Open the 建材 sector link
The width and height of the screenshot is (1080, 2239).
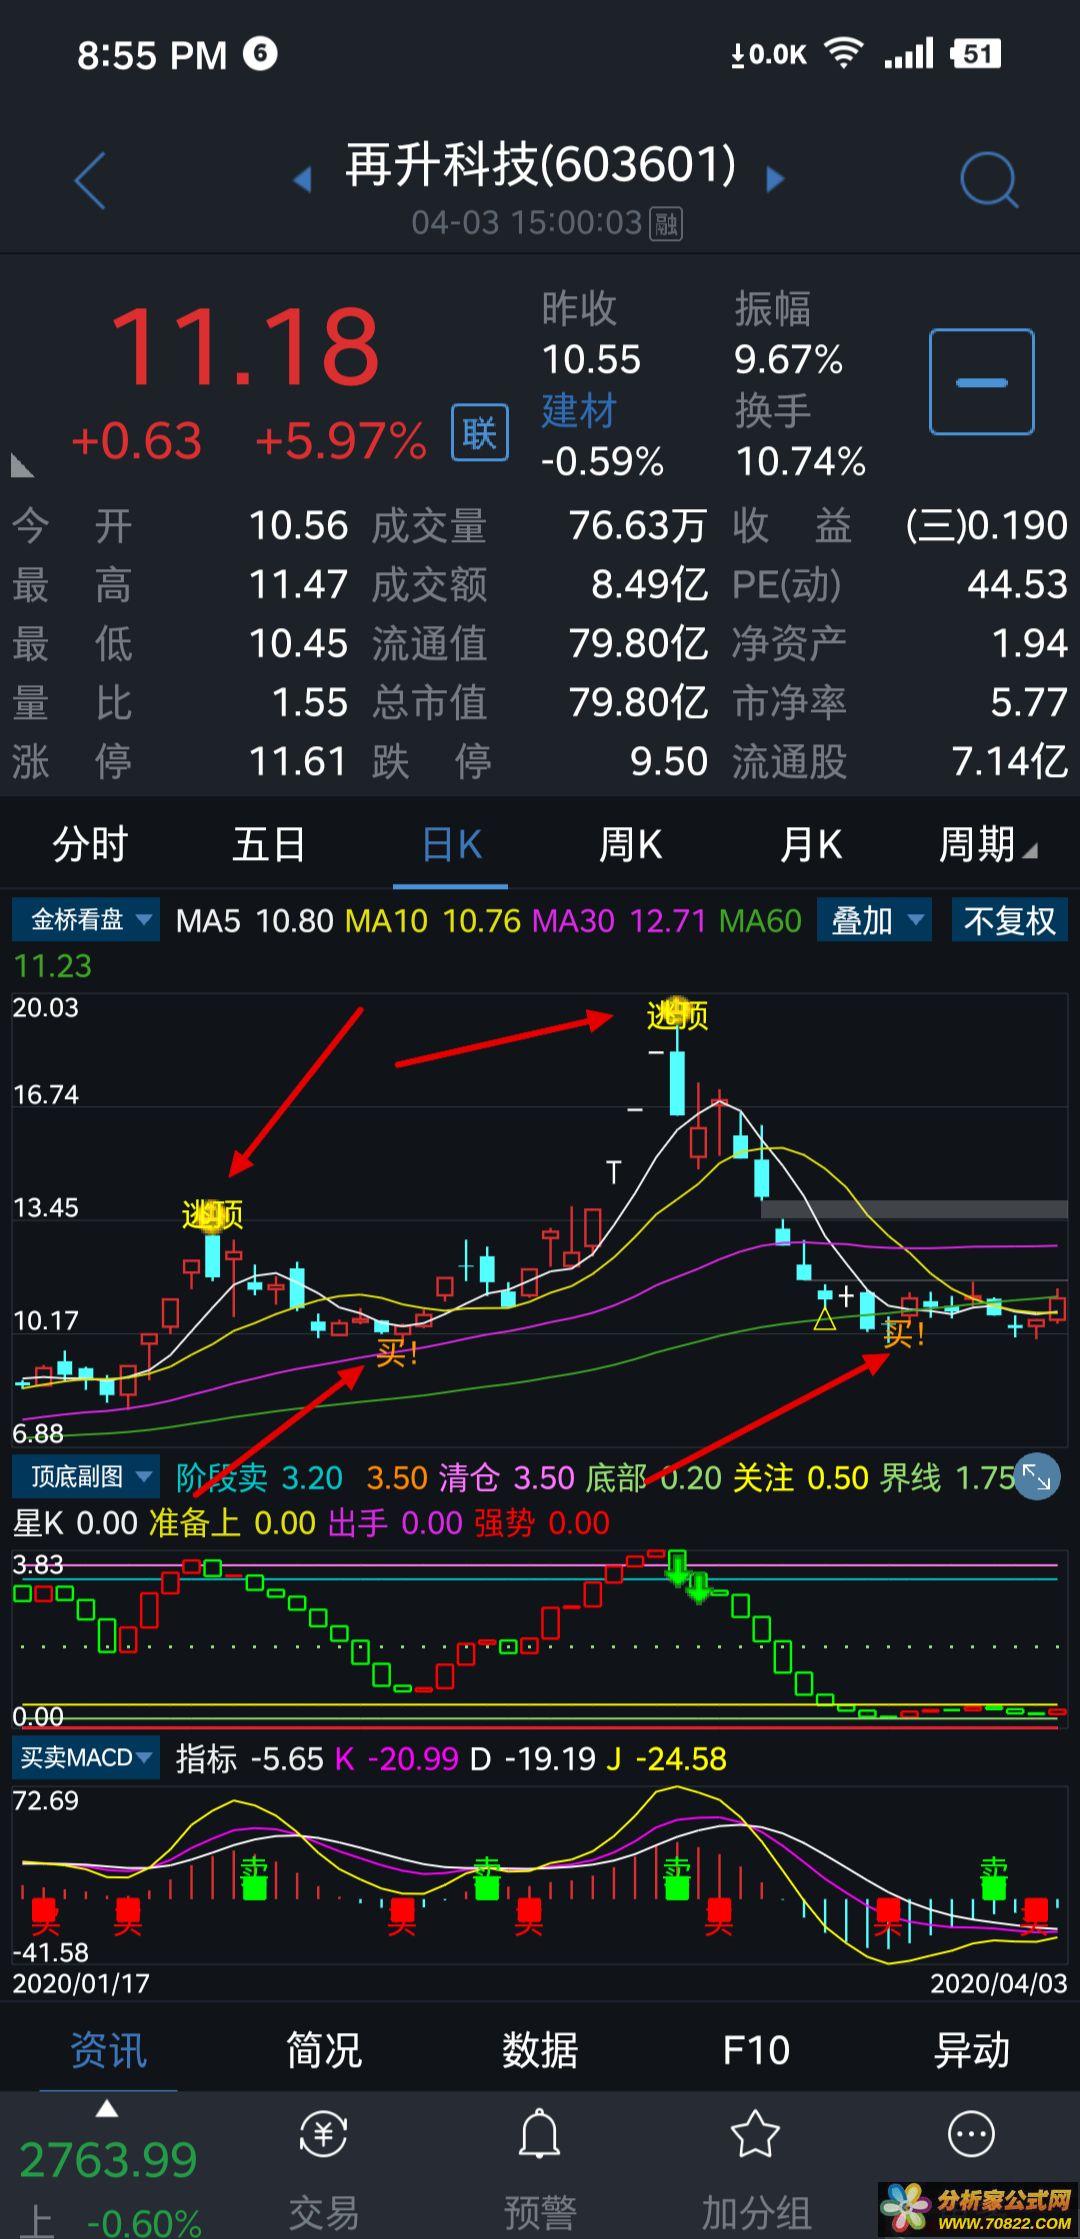point(579,411)
